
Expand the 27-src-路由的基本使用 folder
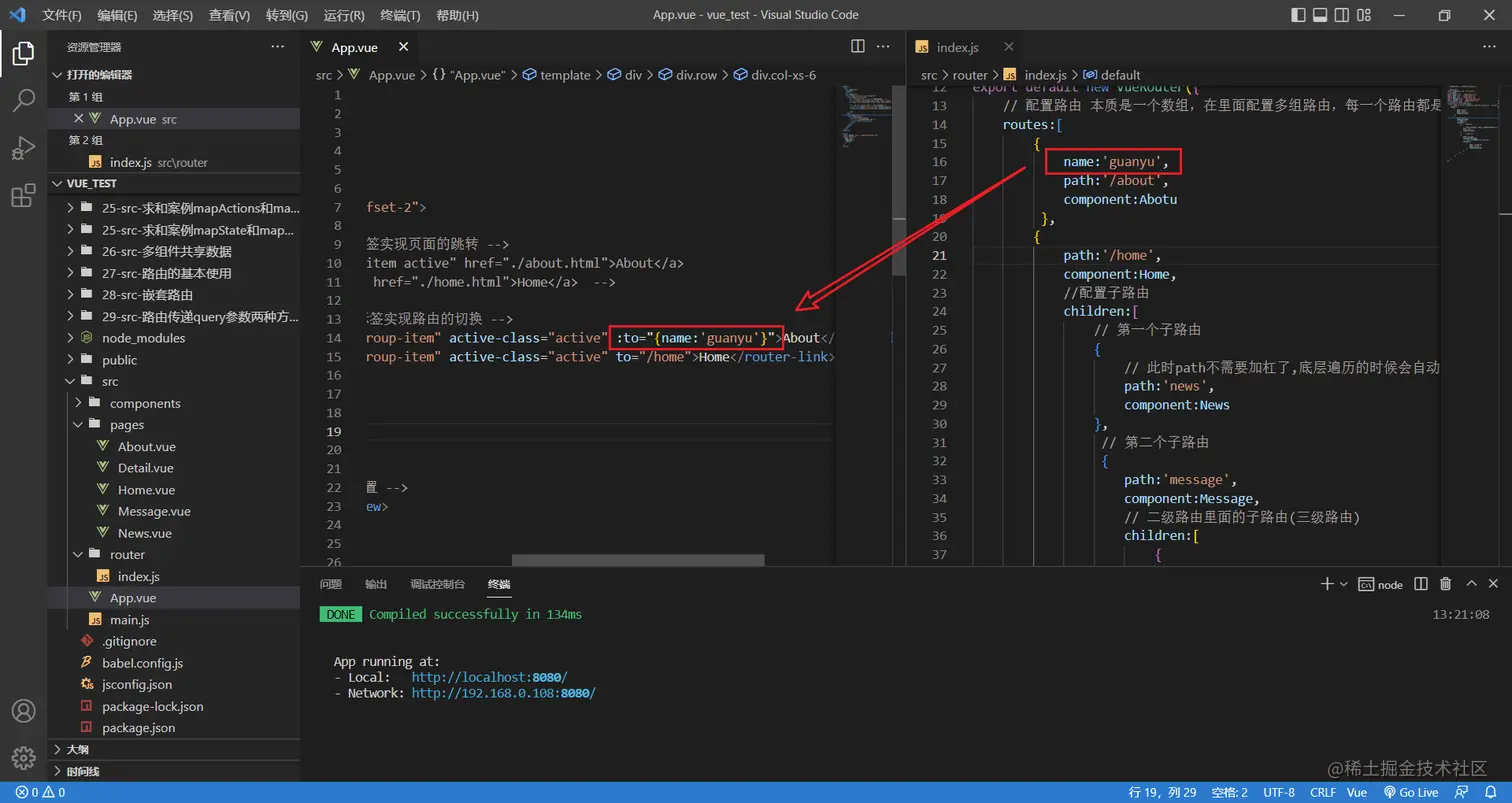click(173, 273)
